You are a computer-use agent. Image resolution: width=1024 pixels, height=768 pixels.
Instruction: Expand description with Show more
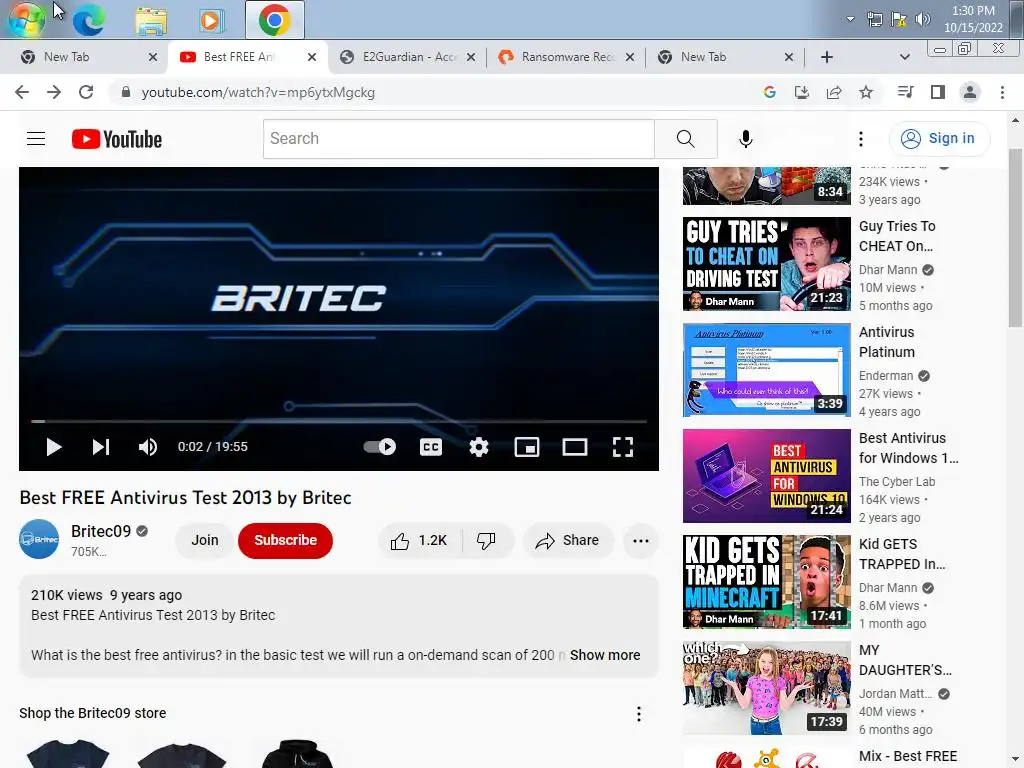coord(605,655)
